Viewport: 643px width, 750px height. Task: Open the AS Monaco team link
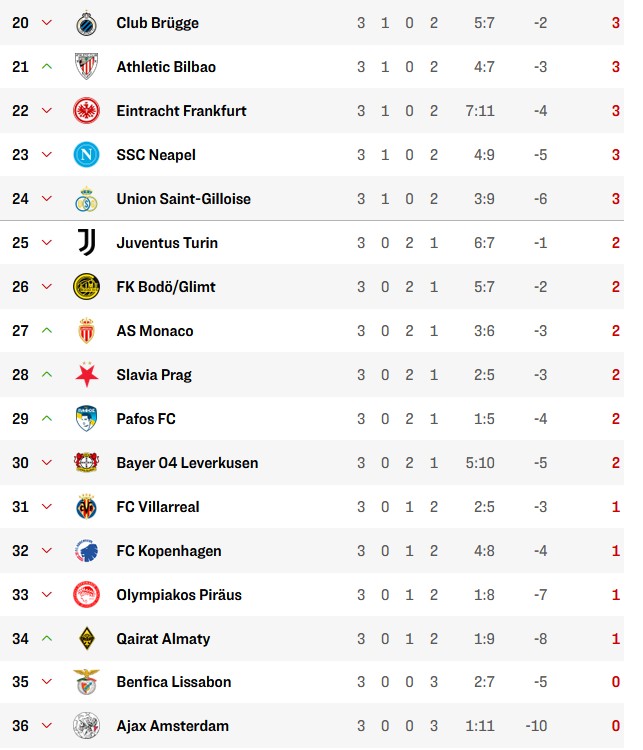point(155,331)
